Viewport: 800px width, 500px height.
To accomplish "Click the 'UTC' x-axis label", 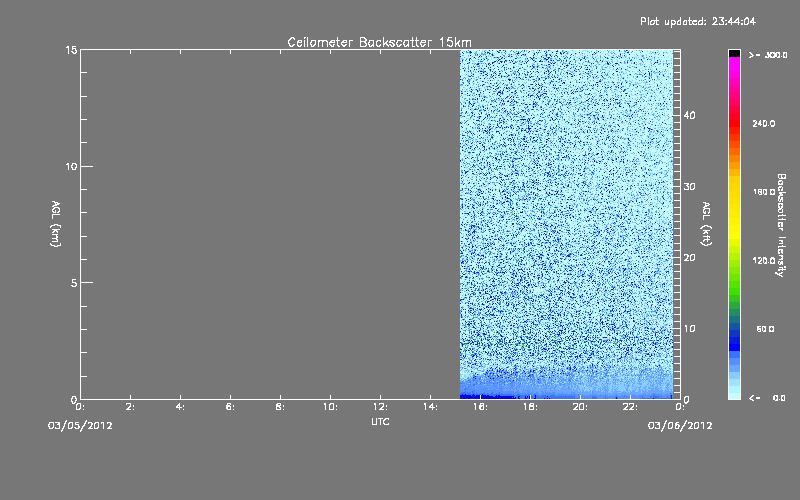I will click(x=380, y=421).
